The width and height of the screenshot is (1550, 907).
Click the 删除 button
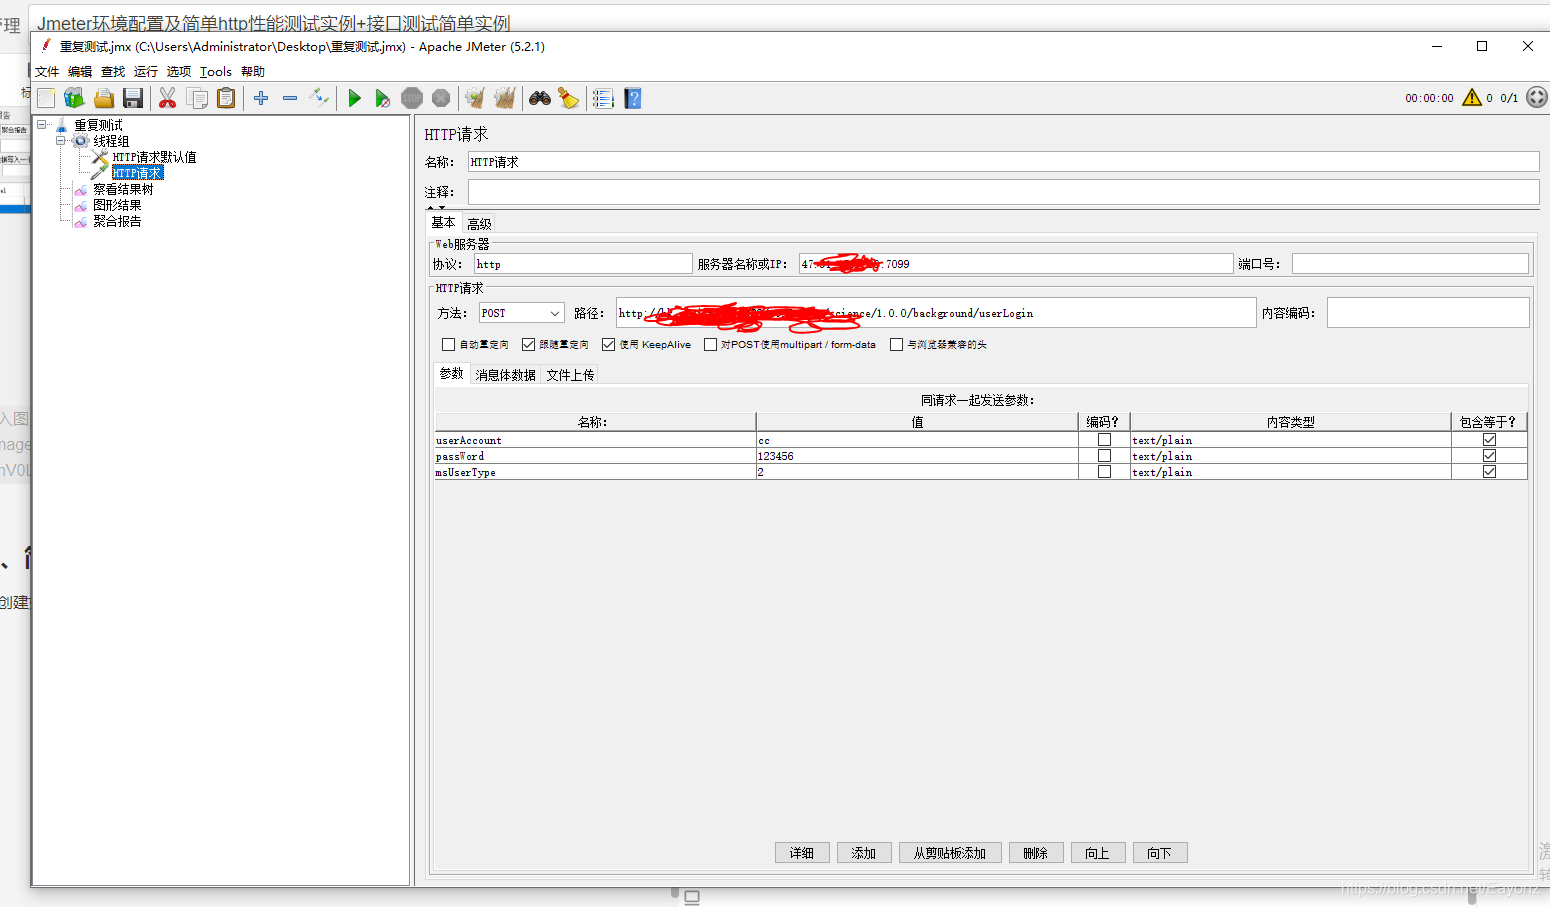[x=1036, y=853]
